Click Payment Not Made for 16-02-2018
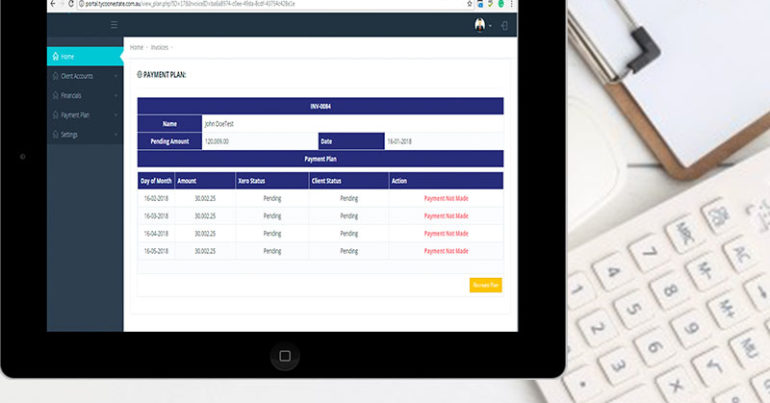The width and height of the screenshot is (770, 403). pyautogui.click(x=446, y=199)
